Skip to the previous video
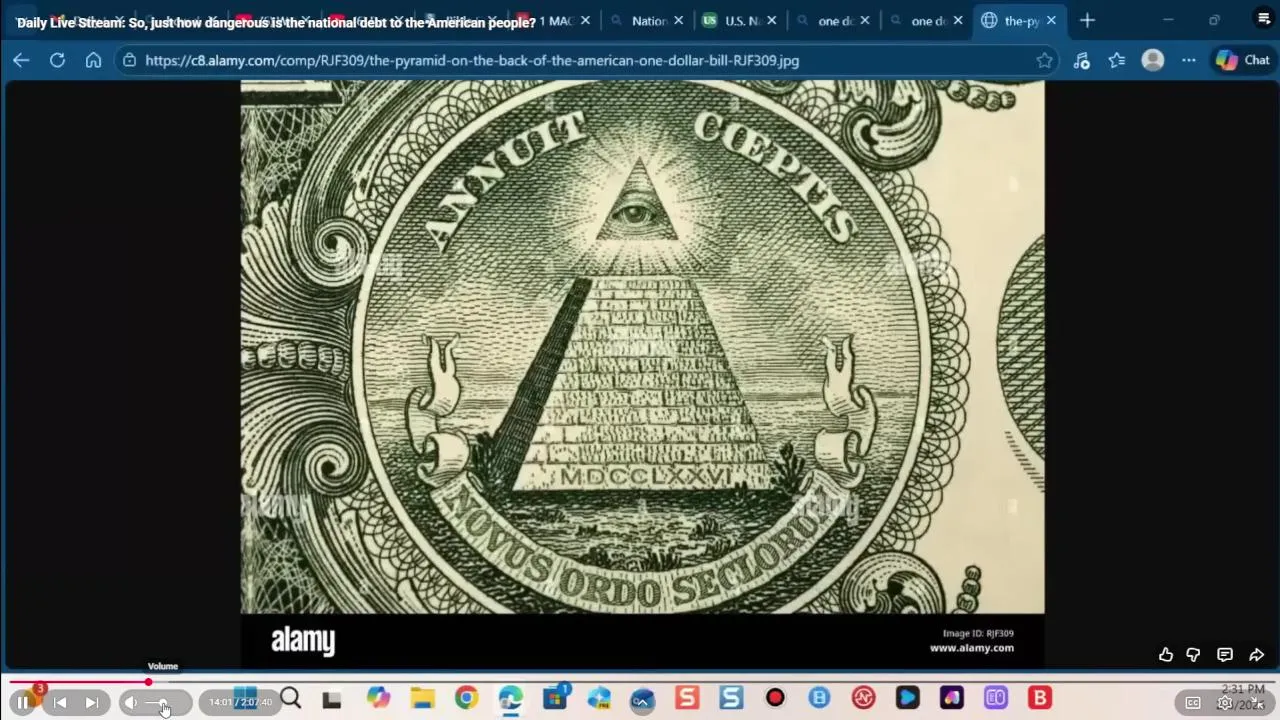Screen dimensions: 1280x720 coord(59,703)
